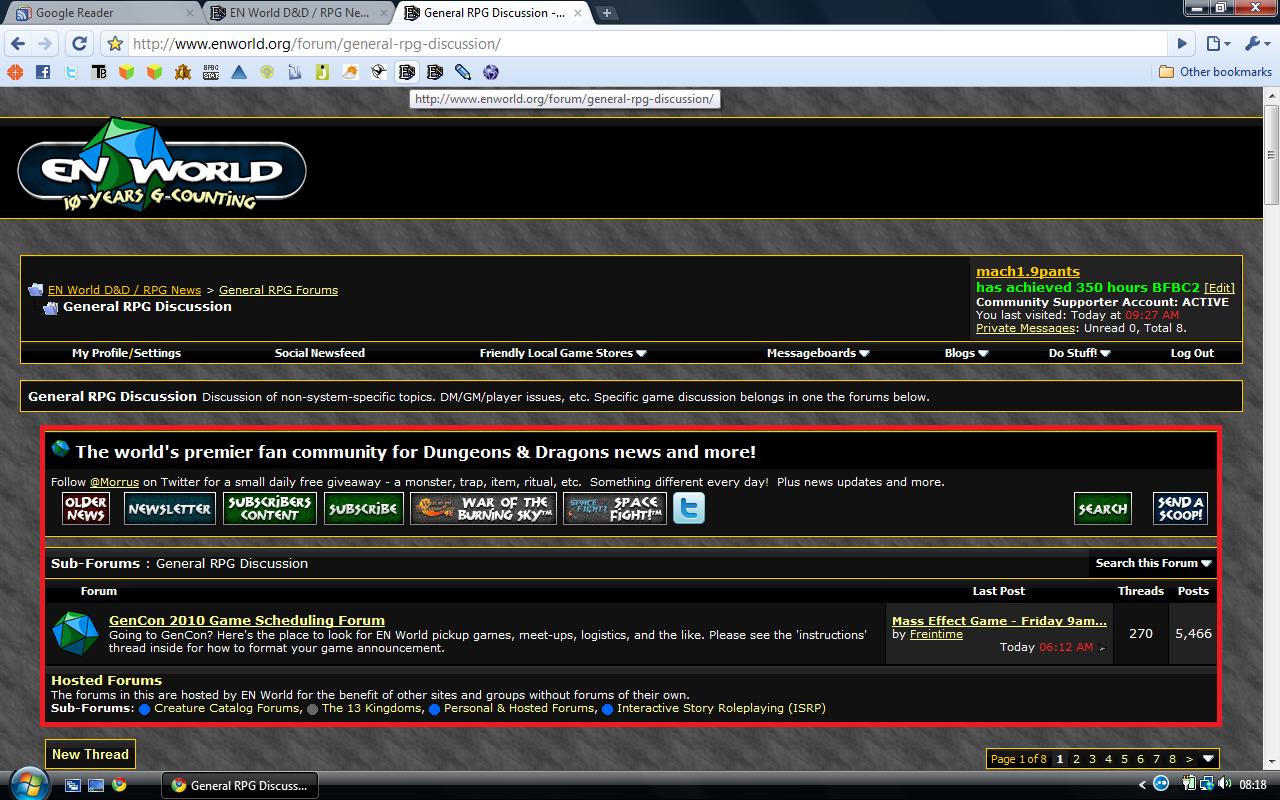Click the Send a Scoop button
The height and width of the screenshot is (800, 1280).
pos(1180,508)
